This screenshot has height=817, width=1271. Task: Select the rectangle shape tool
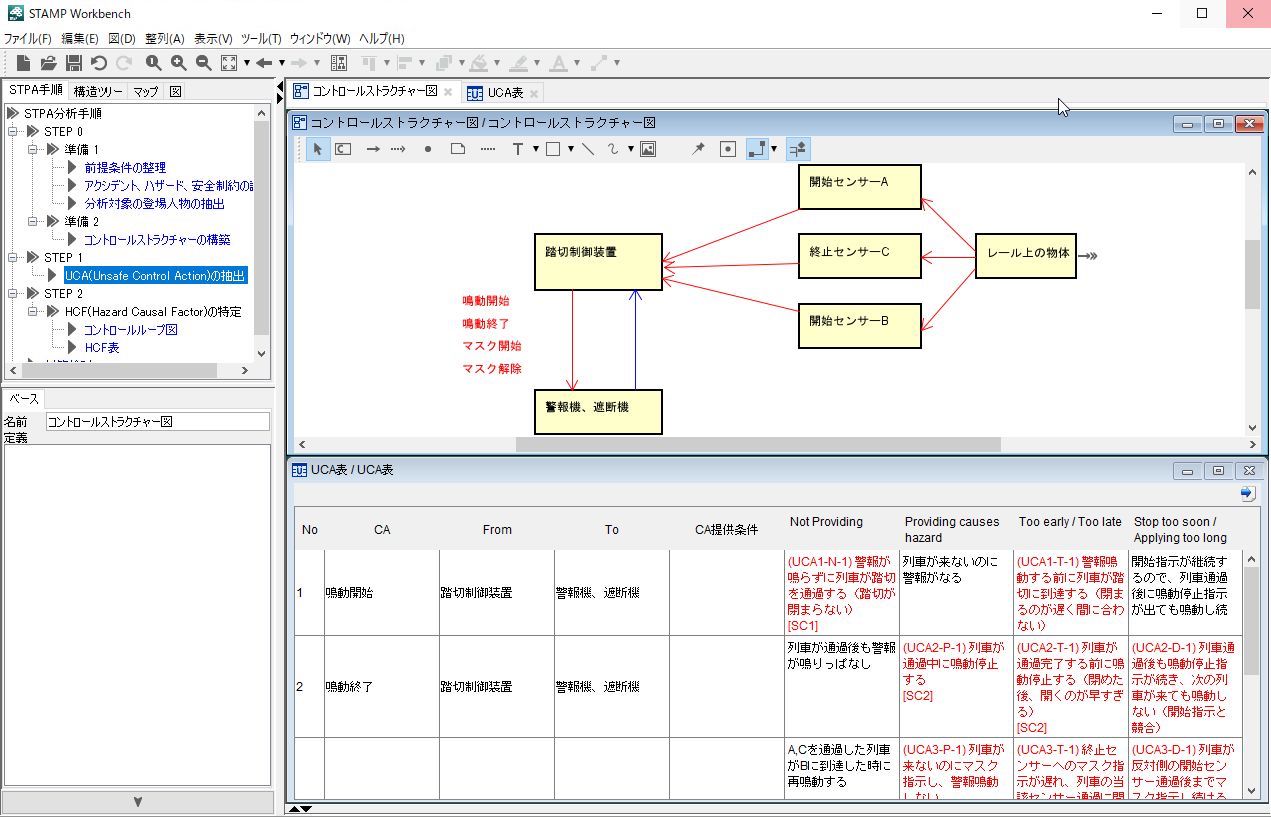(553, 149)
